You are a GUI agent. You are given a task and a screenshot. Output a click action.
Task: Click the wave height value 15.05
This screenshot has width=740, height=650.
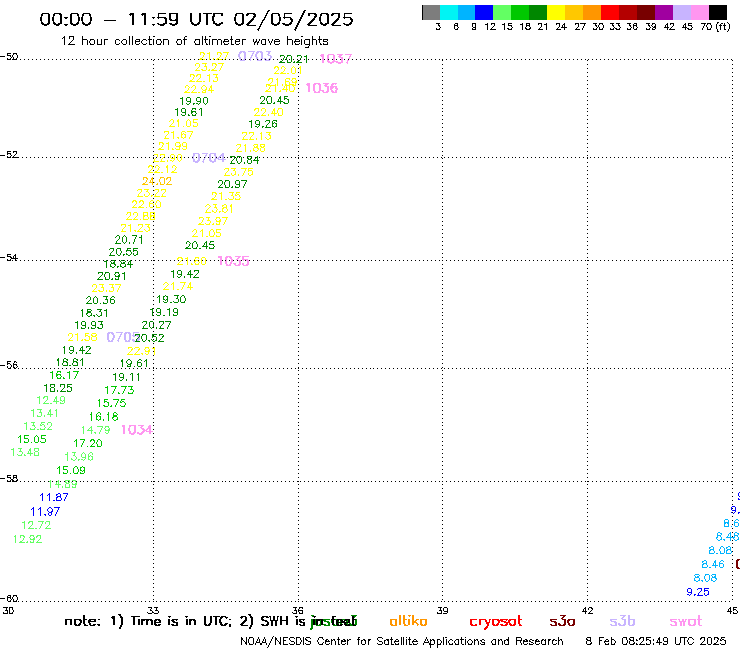32,439
